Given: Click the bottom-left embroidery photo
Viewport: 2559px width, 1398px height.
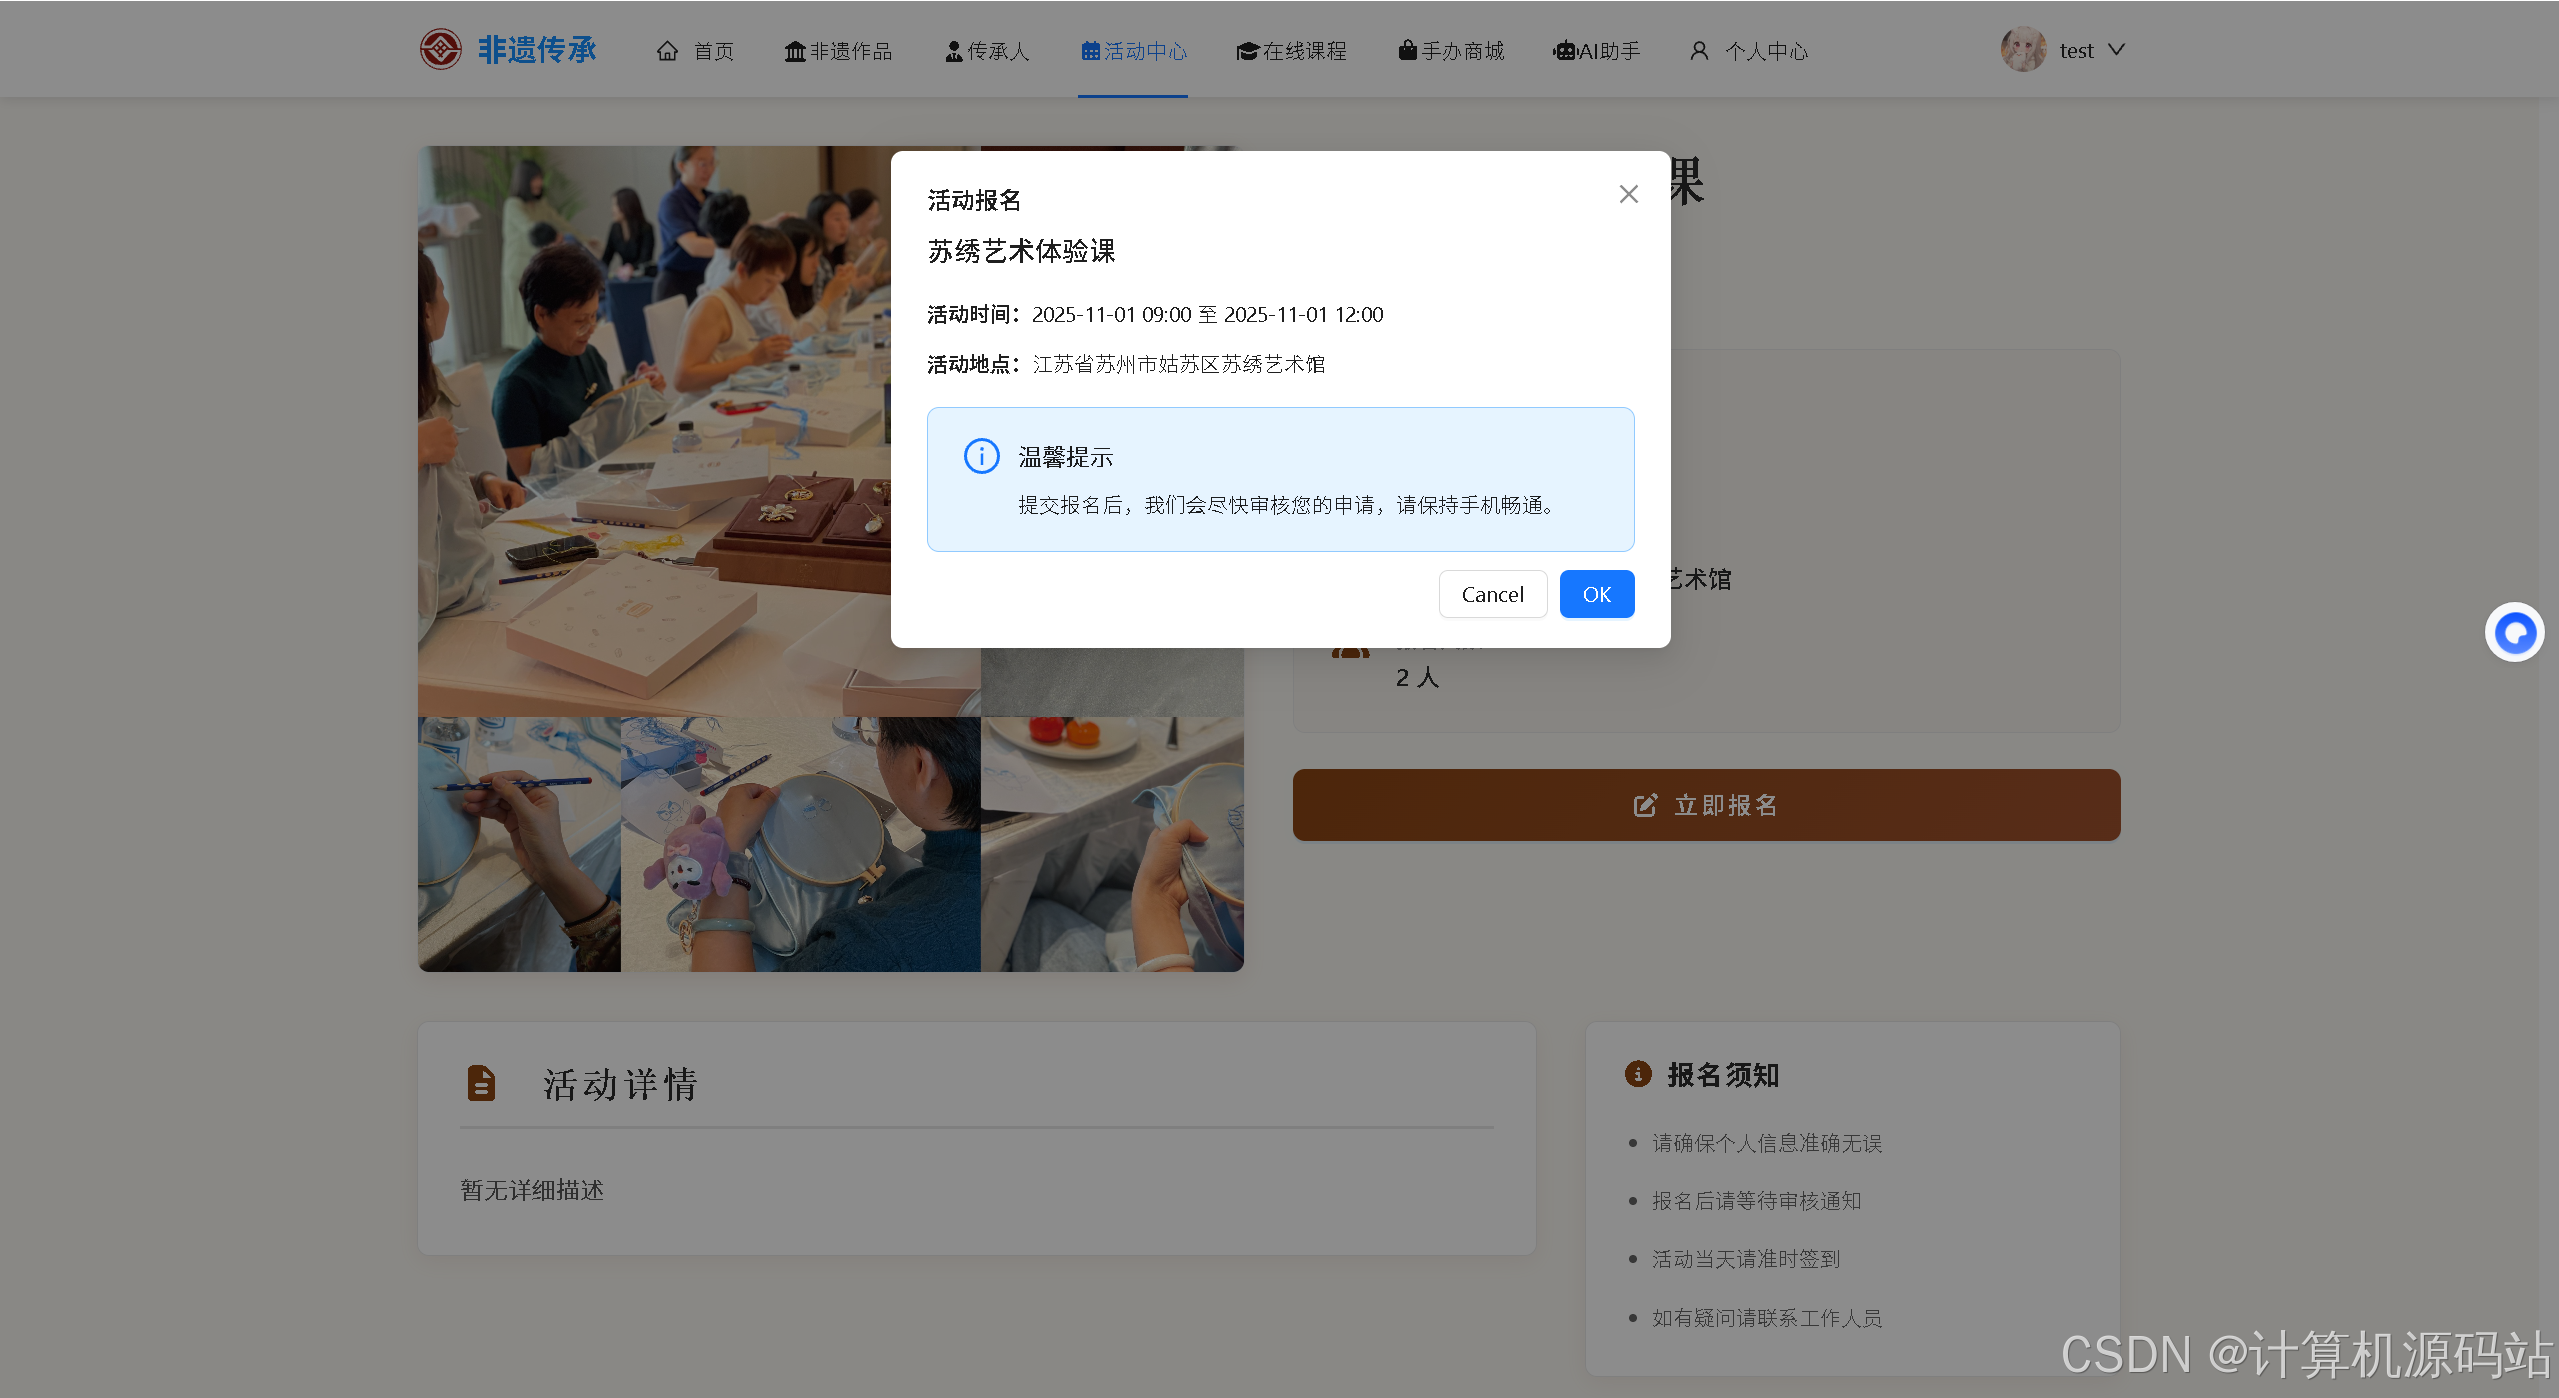Looking at the screenshot, I should [519, 843].
